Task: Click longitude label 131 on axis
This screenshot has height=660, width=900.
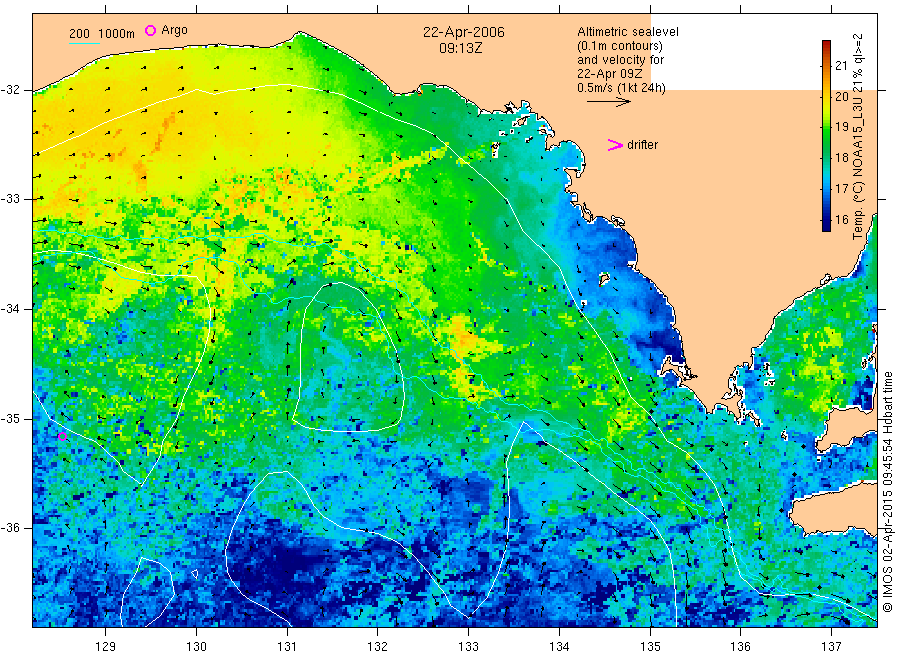Action: coord(287,647)
